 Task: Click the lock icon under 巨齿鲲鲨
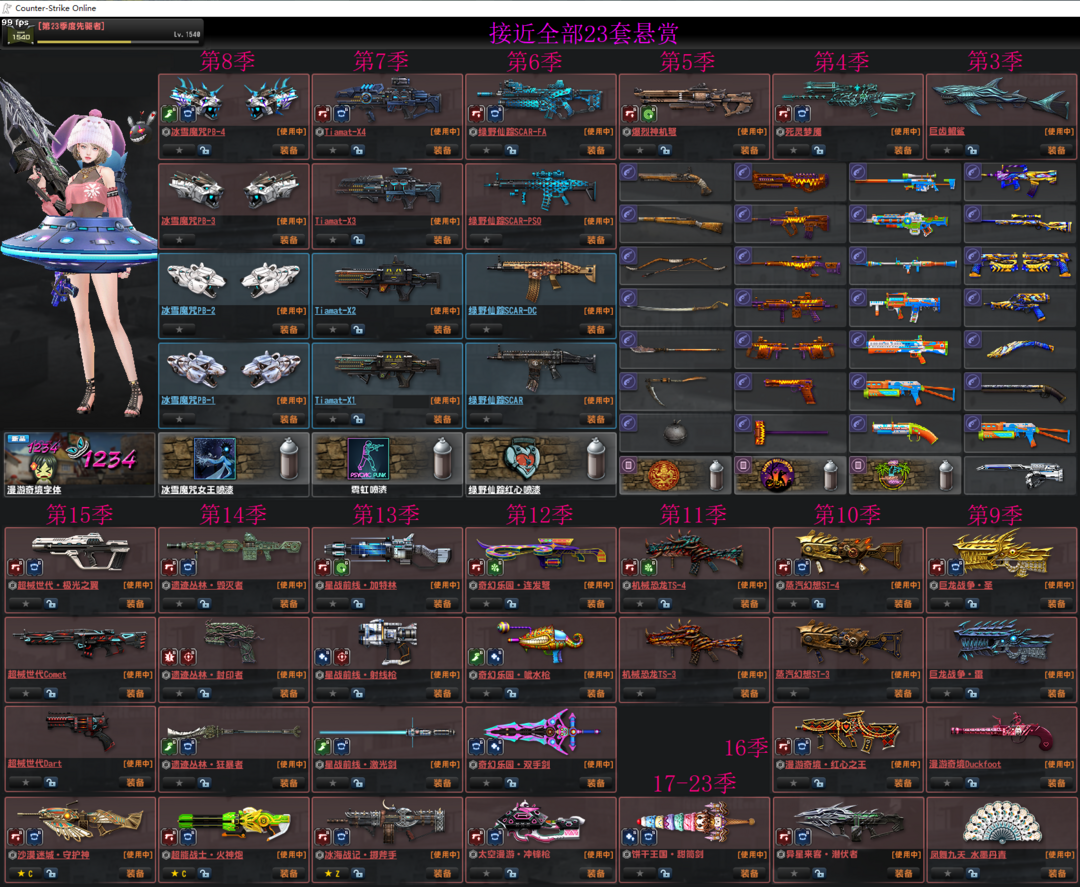click(972, 151)
